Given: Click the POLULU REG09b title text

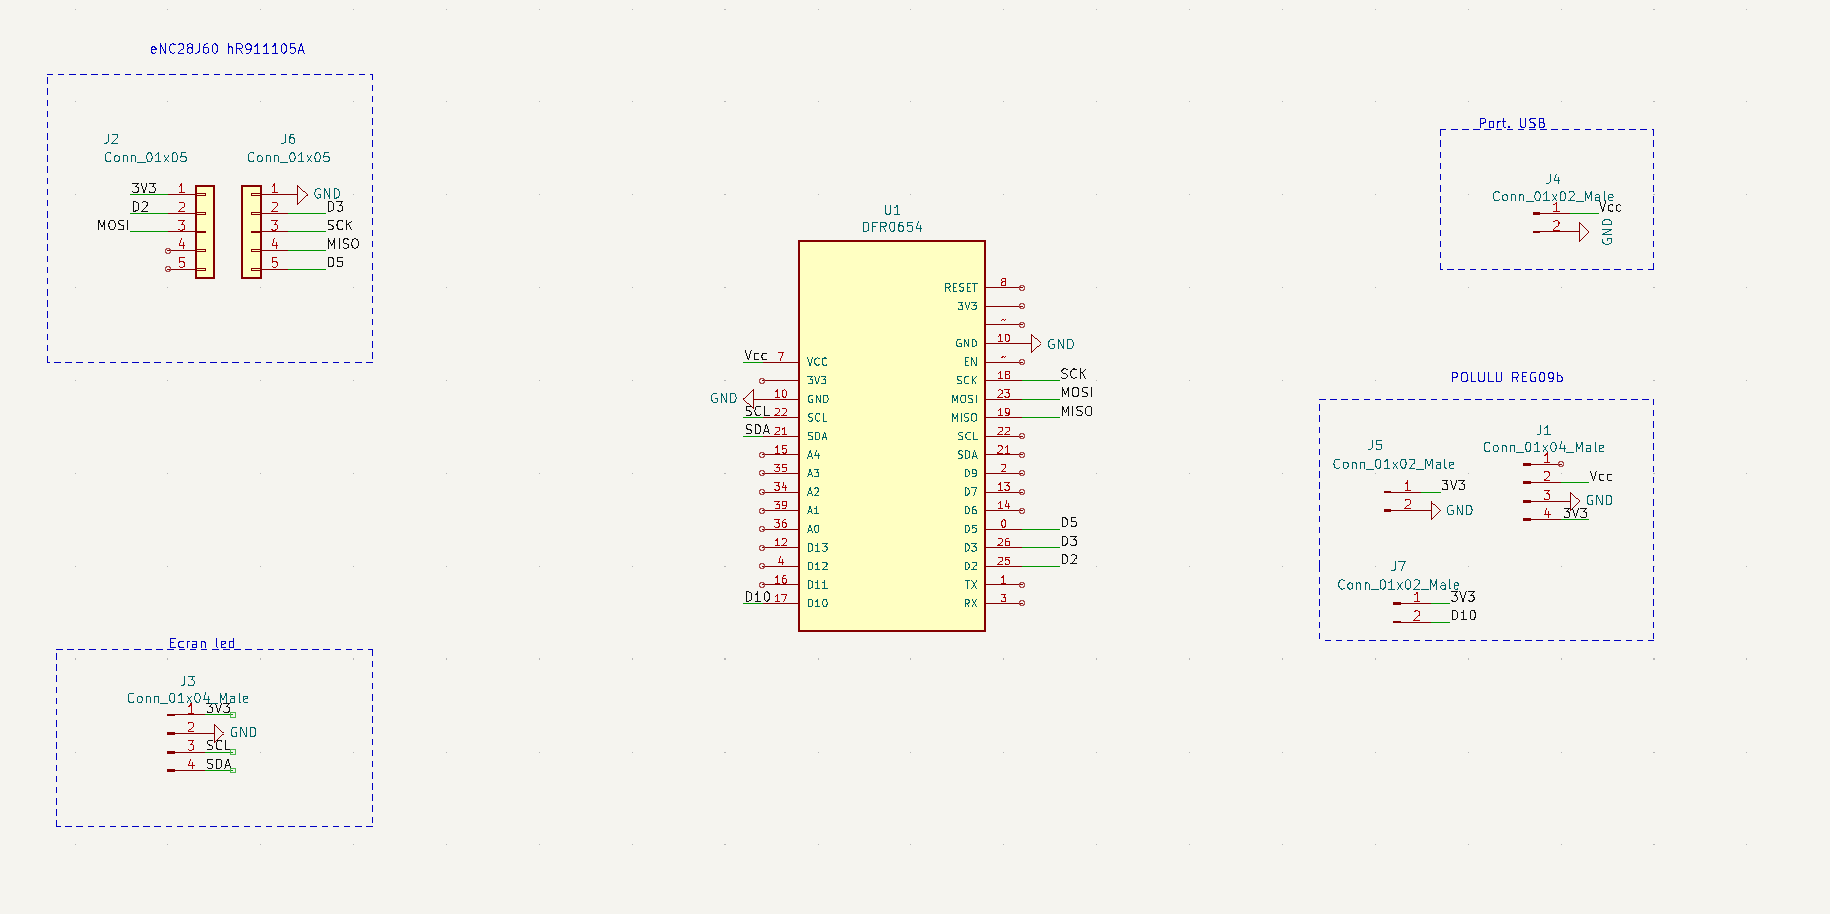Looking at the screenshot, I should [1507, 377].
